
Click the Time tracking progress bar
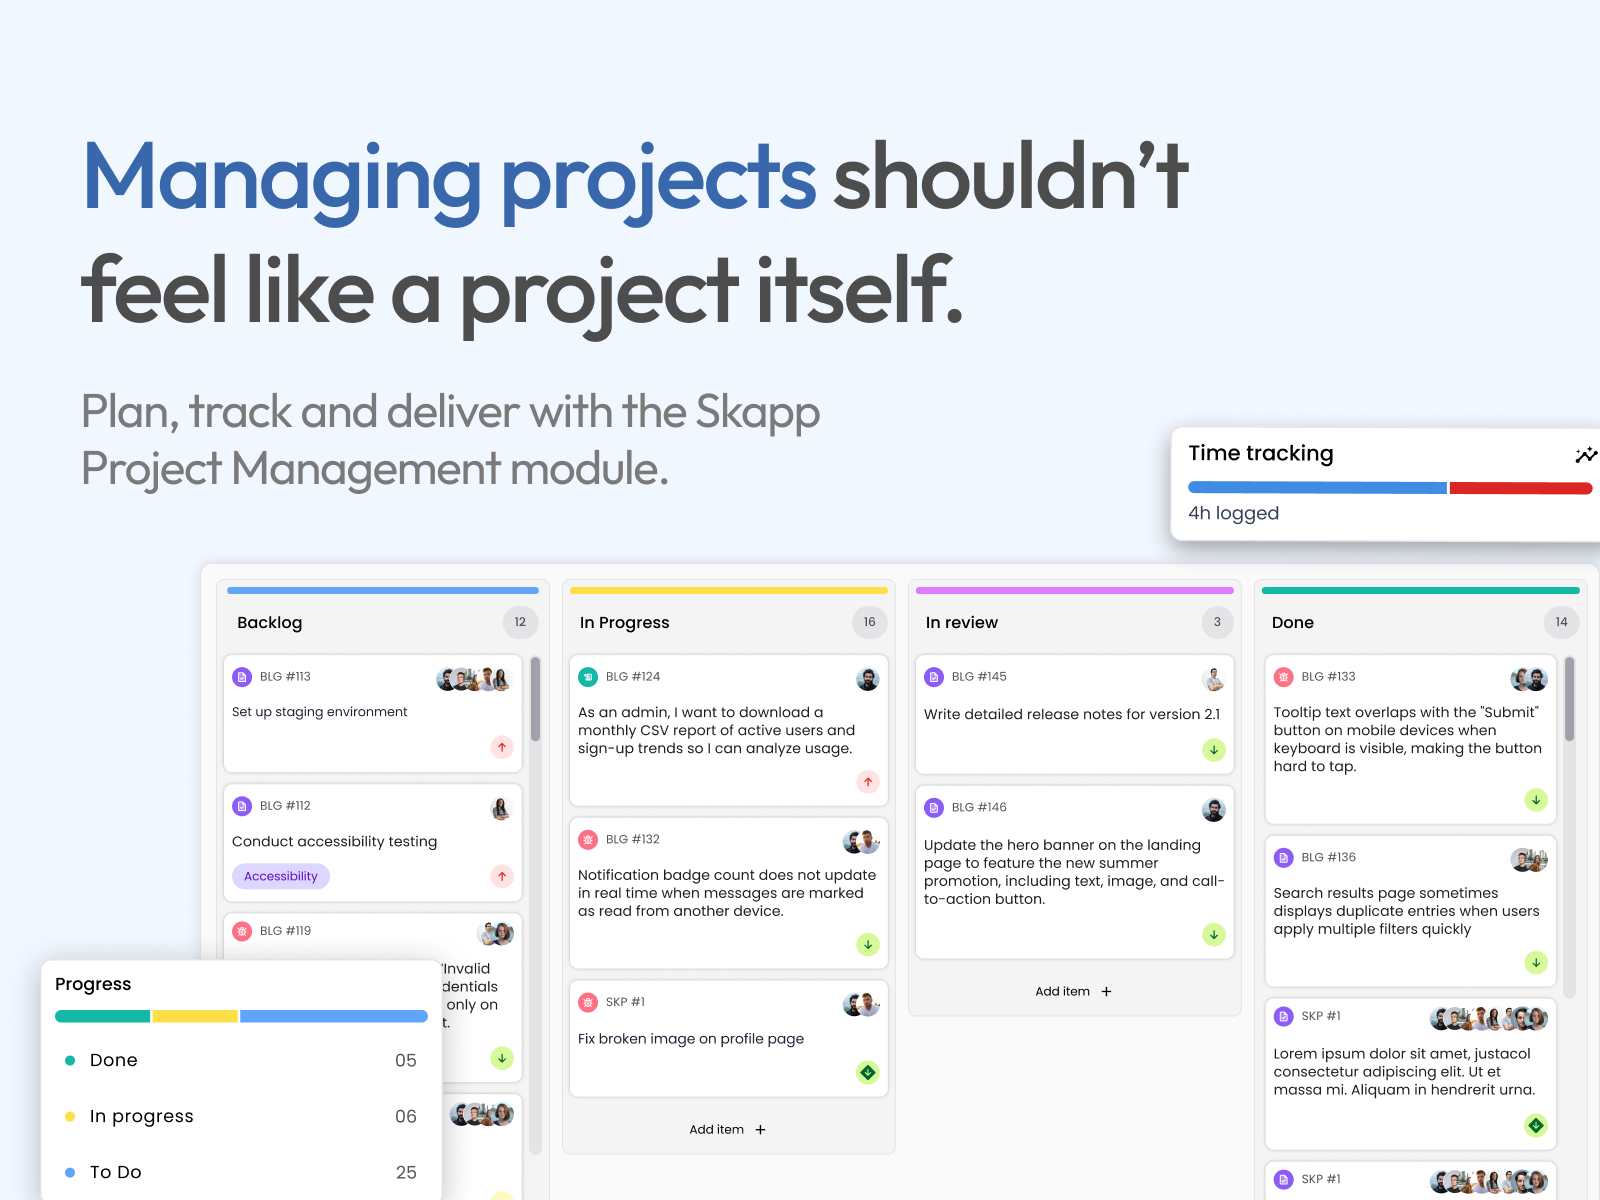click(1389, 488)
